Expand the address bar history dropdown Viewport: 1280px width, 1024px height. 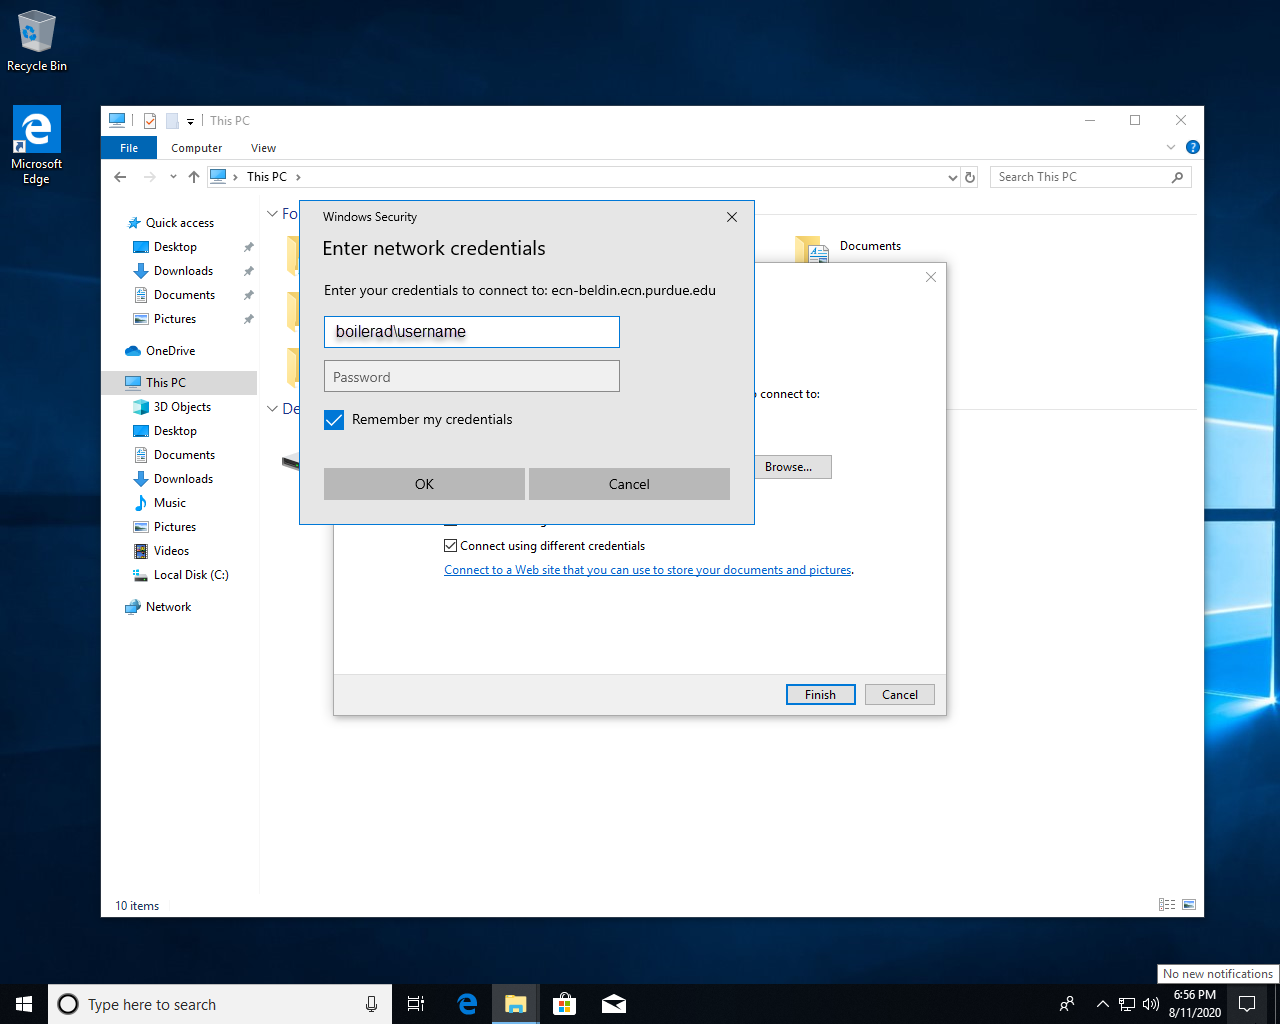952,177
